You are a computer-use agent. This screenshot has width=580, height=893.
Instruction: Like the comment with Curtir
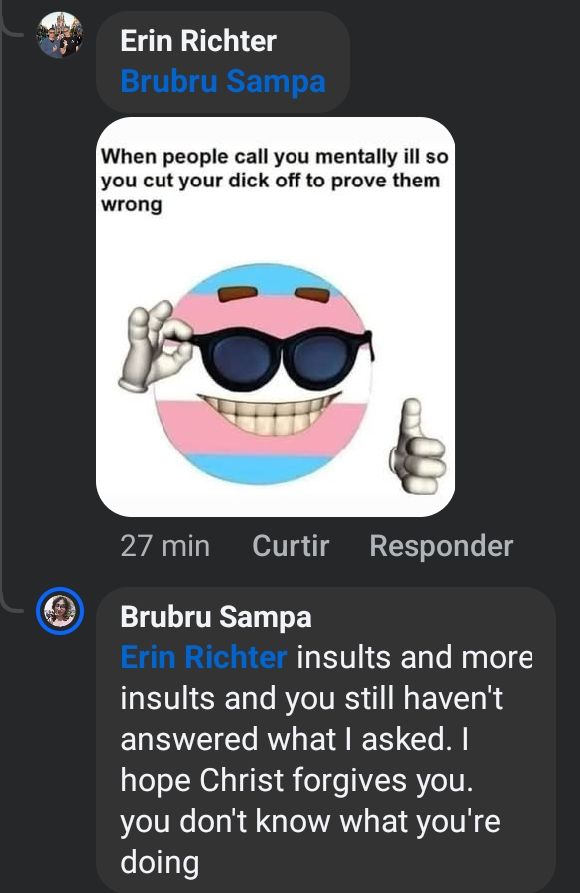pyautogui.click(x=291, y=546)
